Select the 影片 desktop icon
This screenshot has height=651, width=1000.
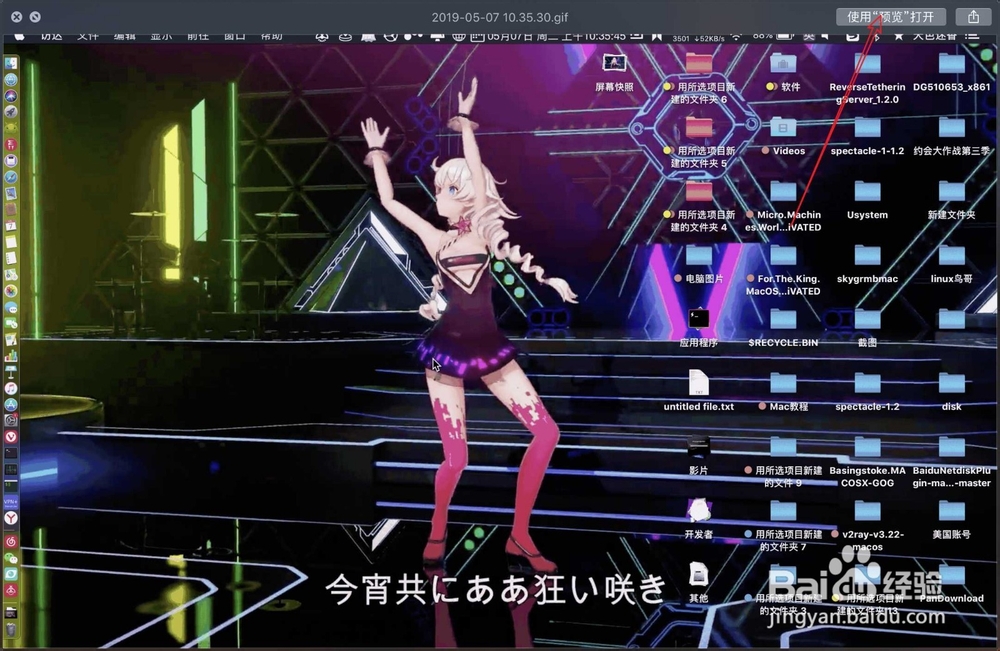[x=699, y=455]
